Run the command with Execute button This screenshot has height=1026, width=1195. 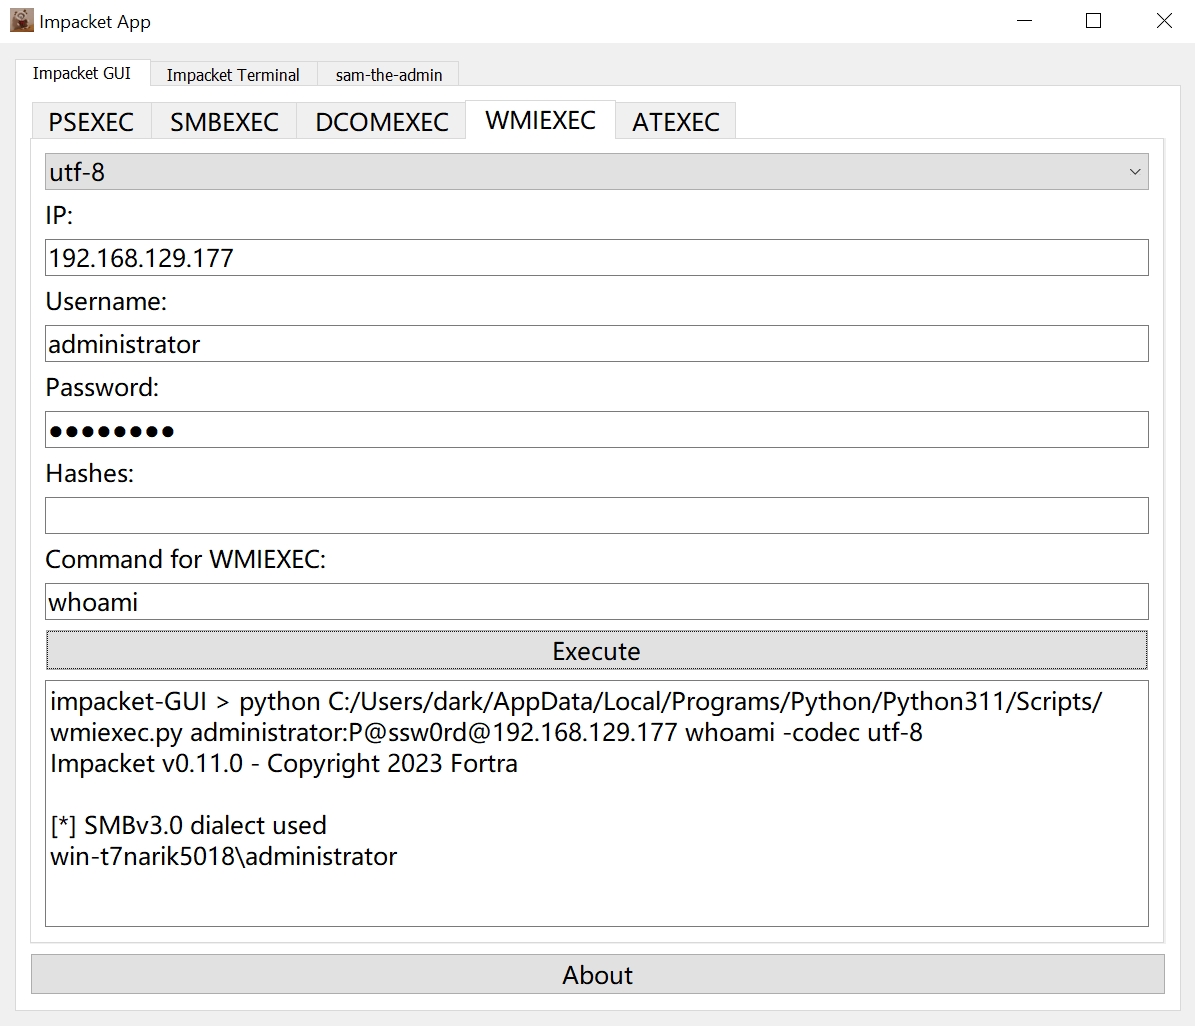pyautogui.click(x=597, y=651)
